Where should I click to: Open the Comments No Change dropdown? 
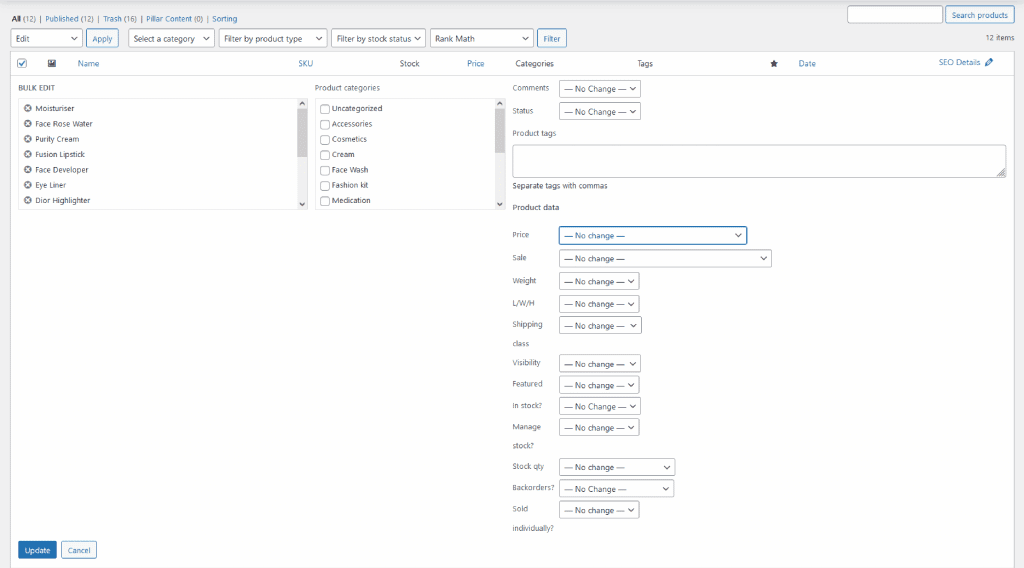(x=600, y=89)
